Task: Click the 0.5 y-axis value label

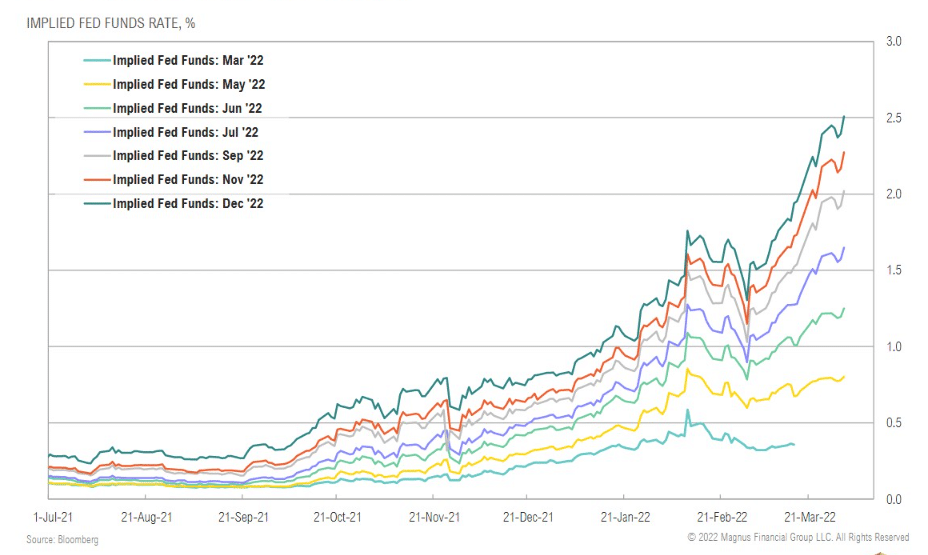Action: (894, 423)
